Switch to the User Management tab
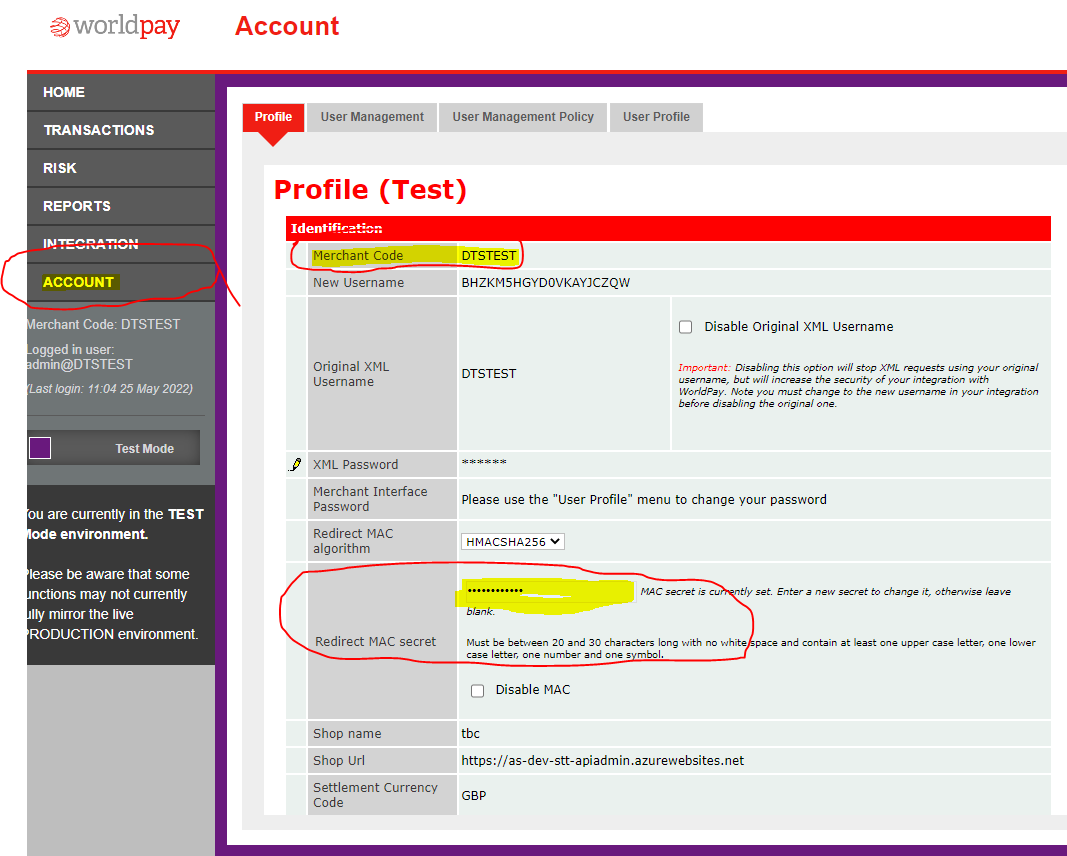The image size is (1067, 856). tap(372, 117)
